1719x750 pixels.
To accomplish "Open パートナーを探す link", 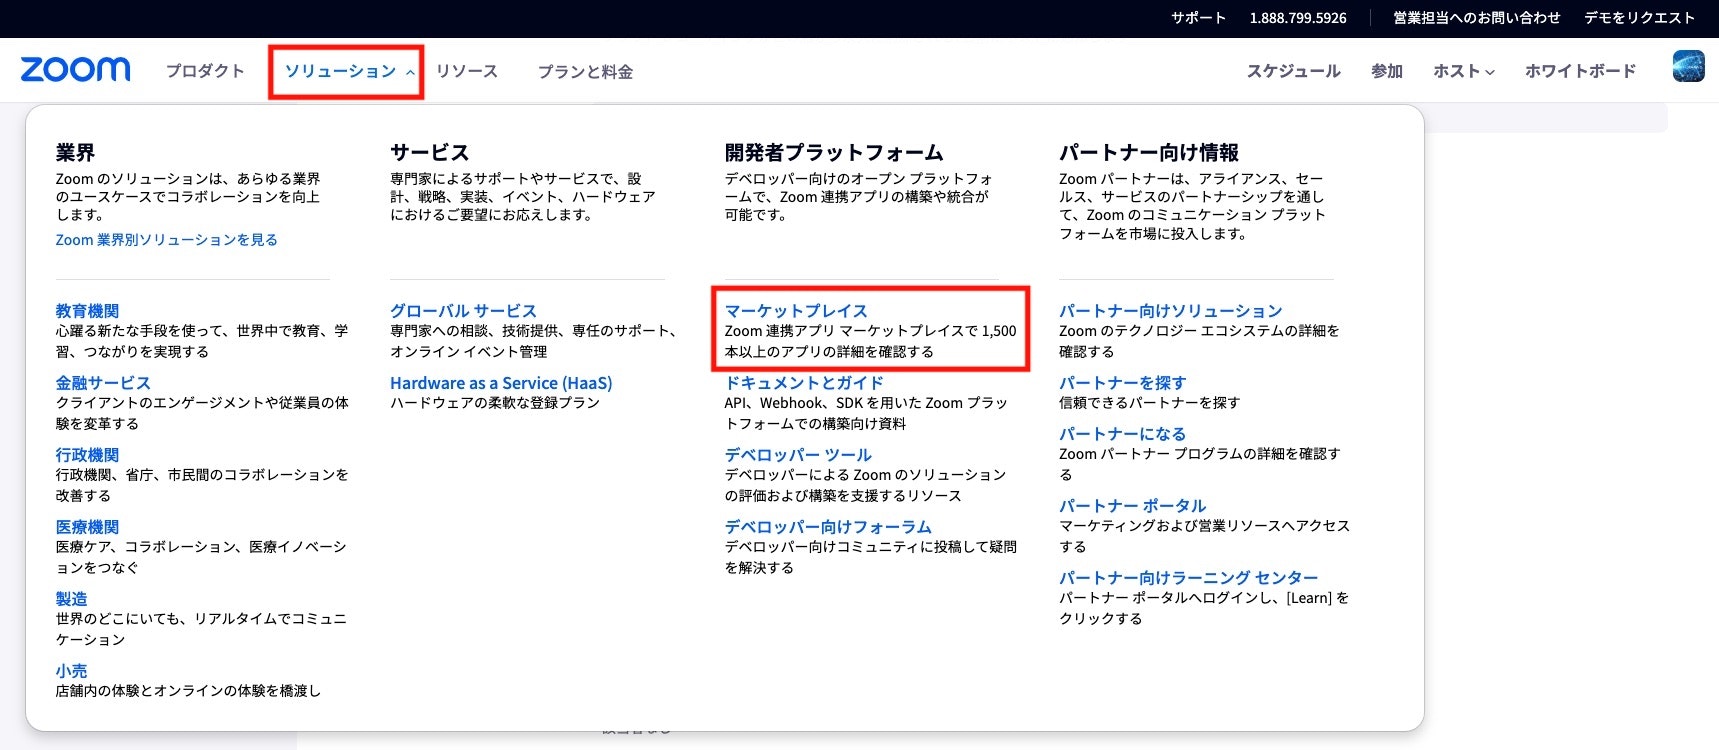I will coord(1122,383).
